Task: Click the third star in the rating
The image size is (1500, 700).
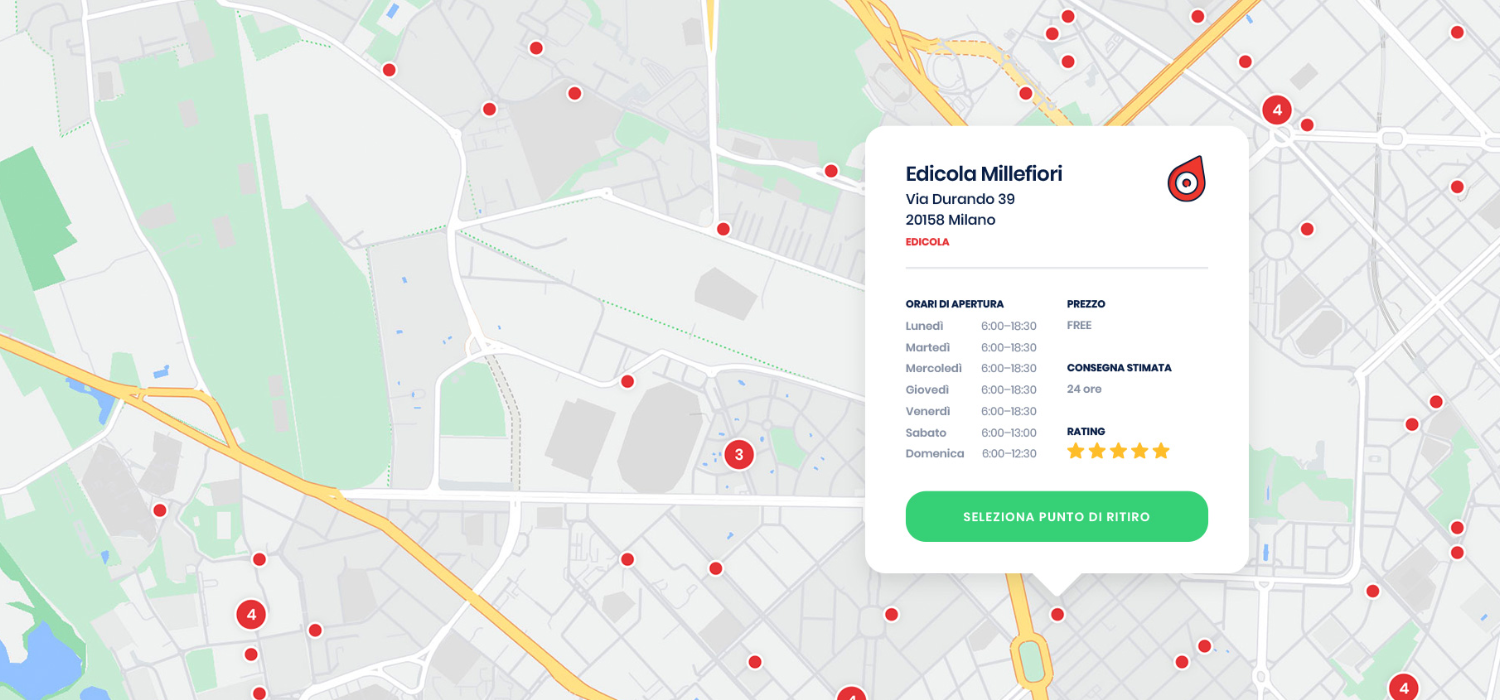Action: 1118,451
